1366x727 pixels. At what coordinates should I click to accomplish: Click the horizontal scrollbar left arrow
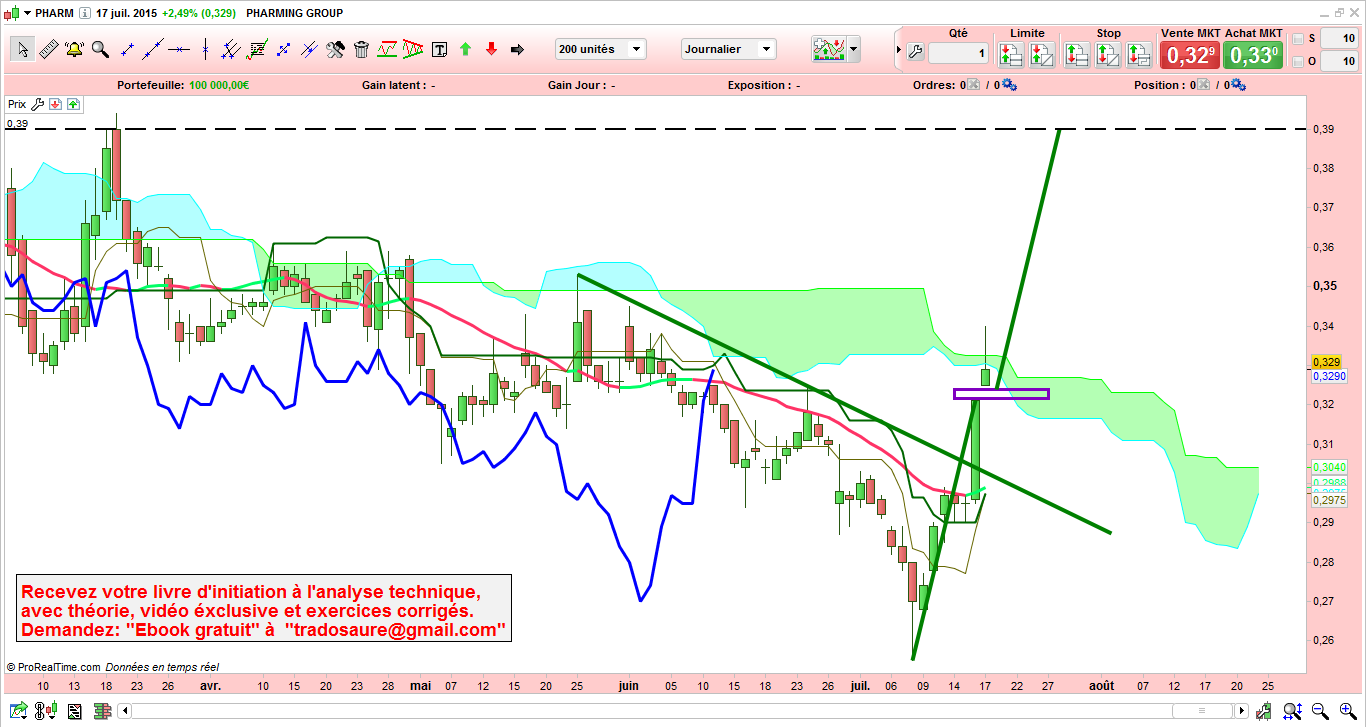pyautogui.click(x=126, y=711)
